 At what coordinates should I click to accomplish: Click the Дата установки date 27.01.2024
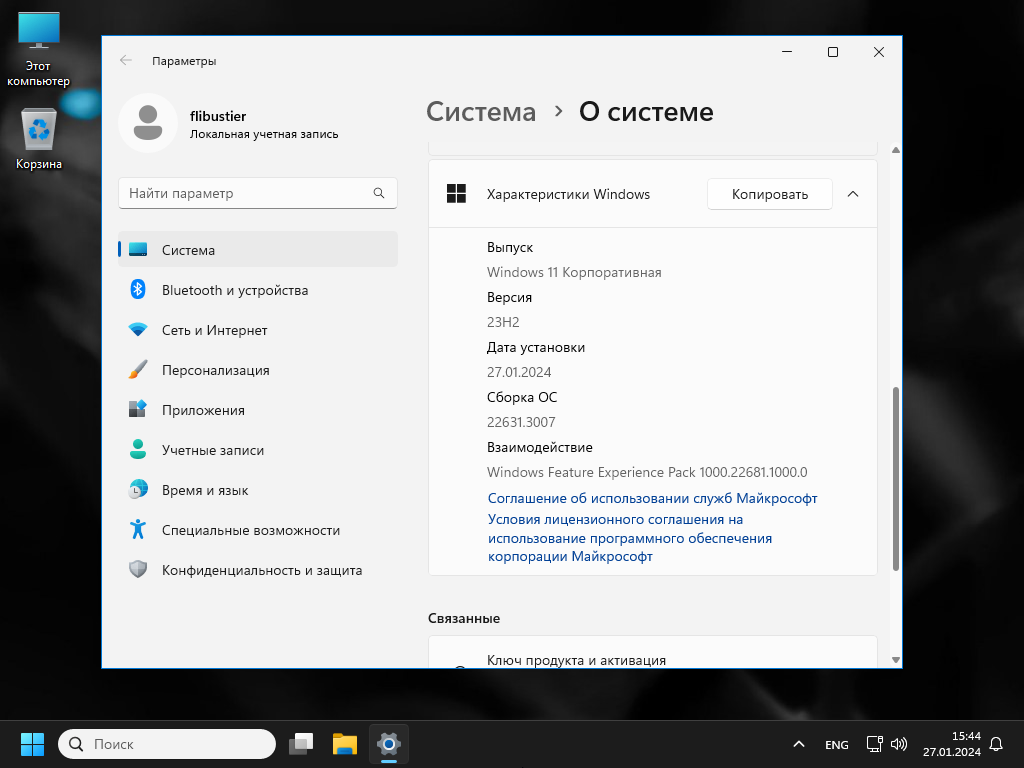click(x=519, y=372)
